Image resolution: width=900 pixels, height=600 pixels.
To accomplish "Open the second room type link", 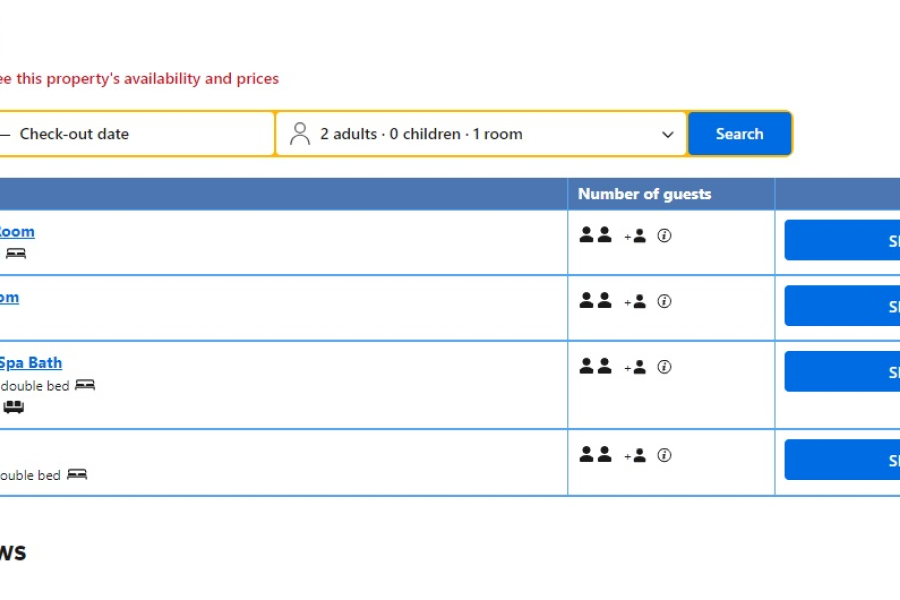I will coord(9,297).
